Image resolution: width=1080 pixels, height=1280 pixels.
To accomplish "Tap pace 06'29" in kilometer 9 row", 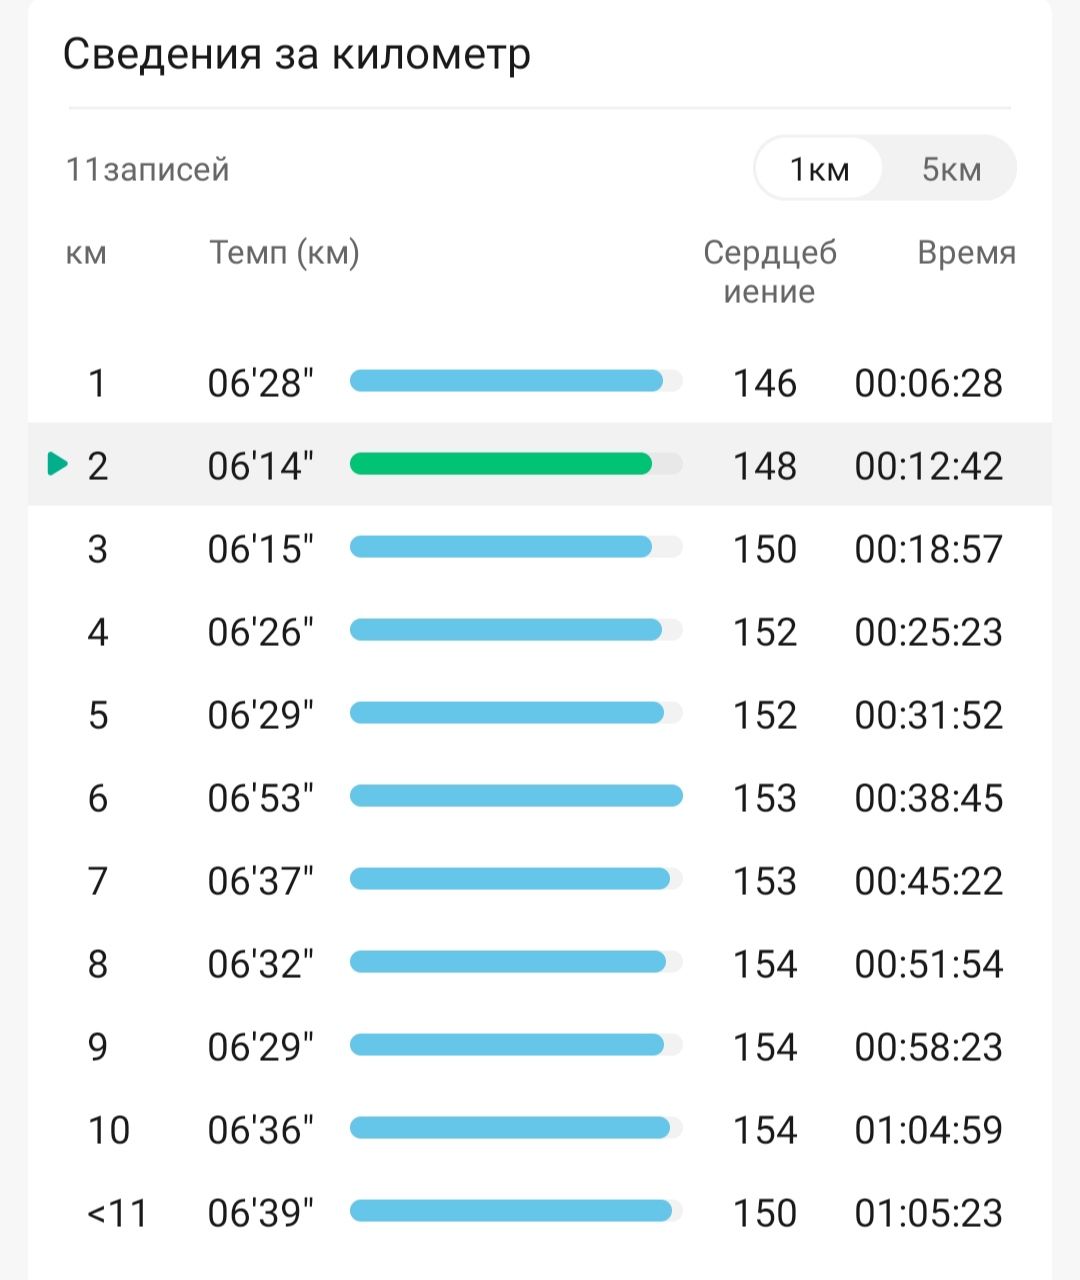I will 260,1046.
